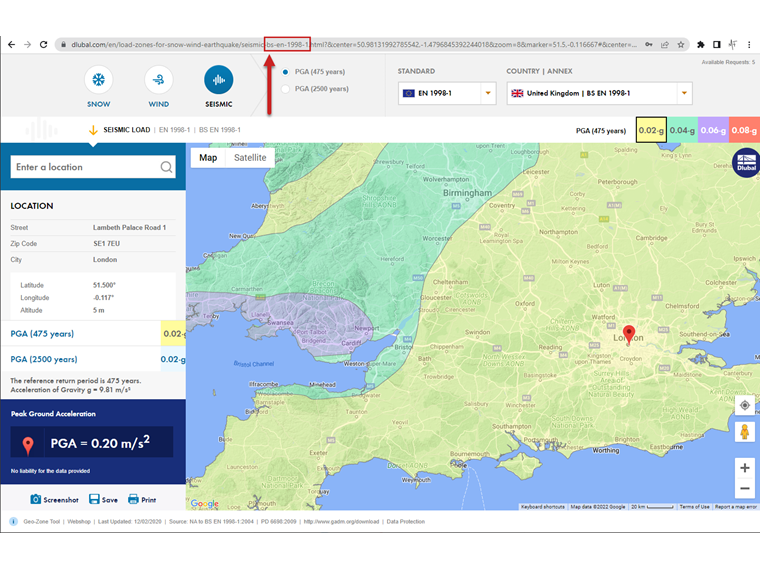Click the SE1 7EU zip code value
Image resolution: width=760 pixels, height=570 pixels.
[107, 243]
